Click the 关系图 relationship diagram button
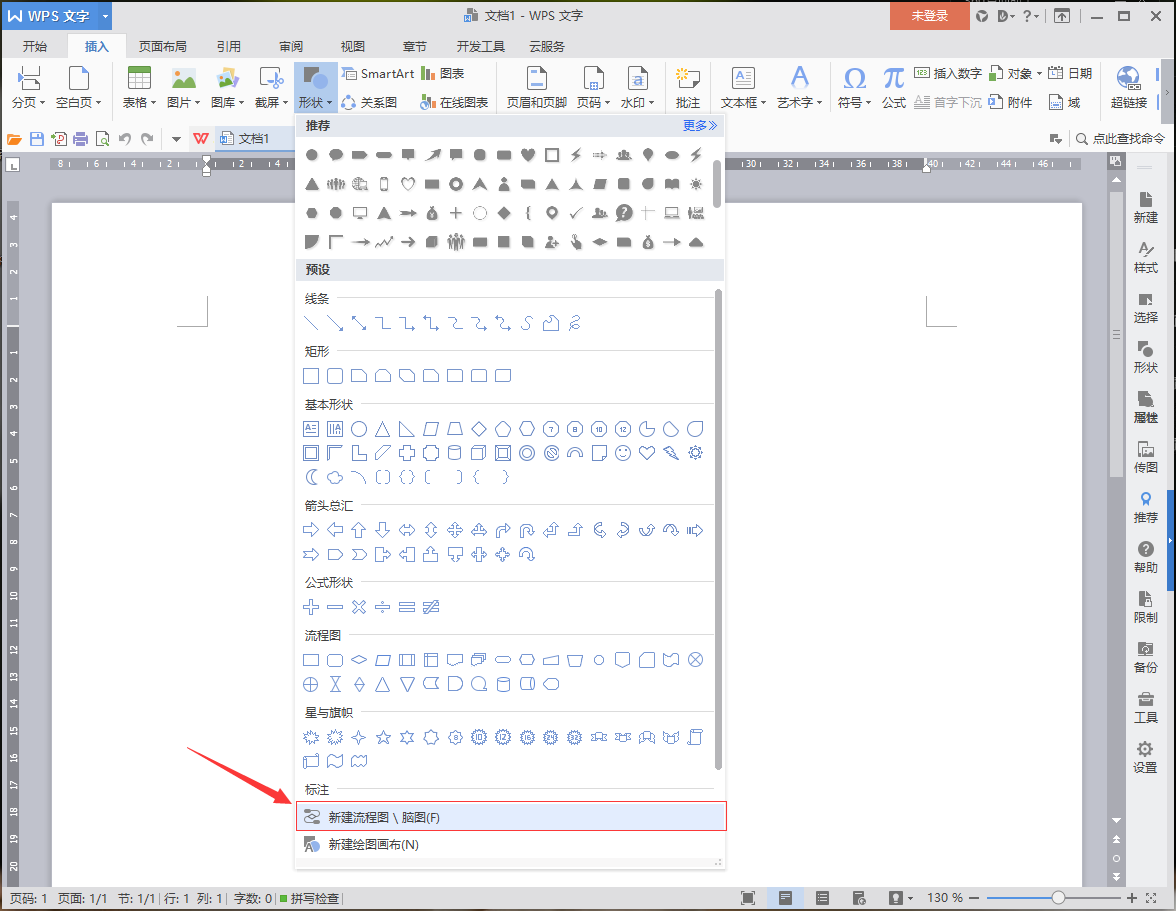This screenshot has height=911, width=1176. click(x=369, y=102)
